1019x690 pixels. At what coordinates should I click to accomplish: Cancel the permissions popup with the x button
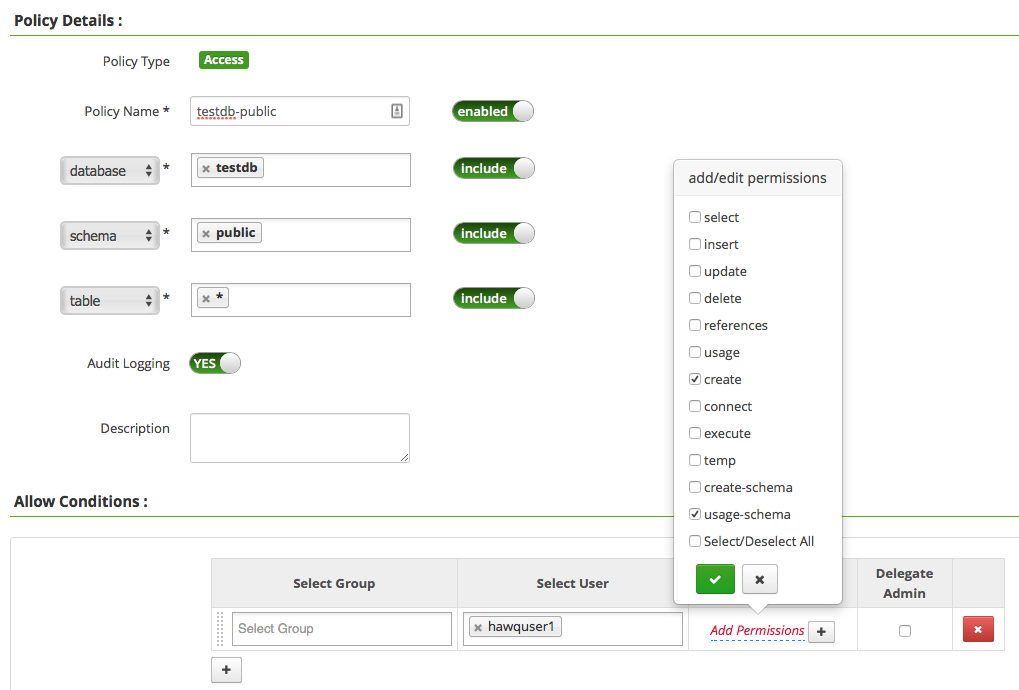tap(760, 579)
